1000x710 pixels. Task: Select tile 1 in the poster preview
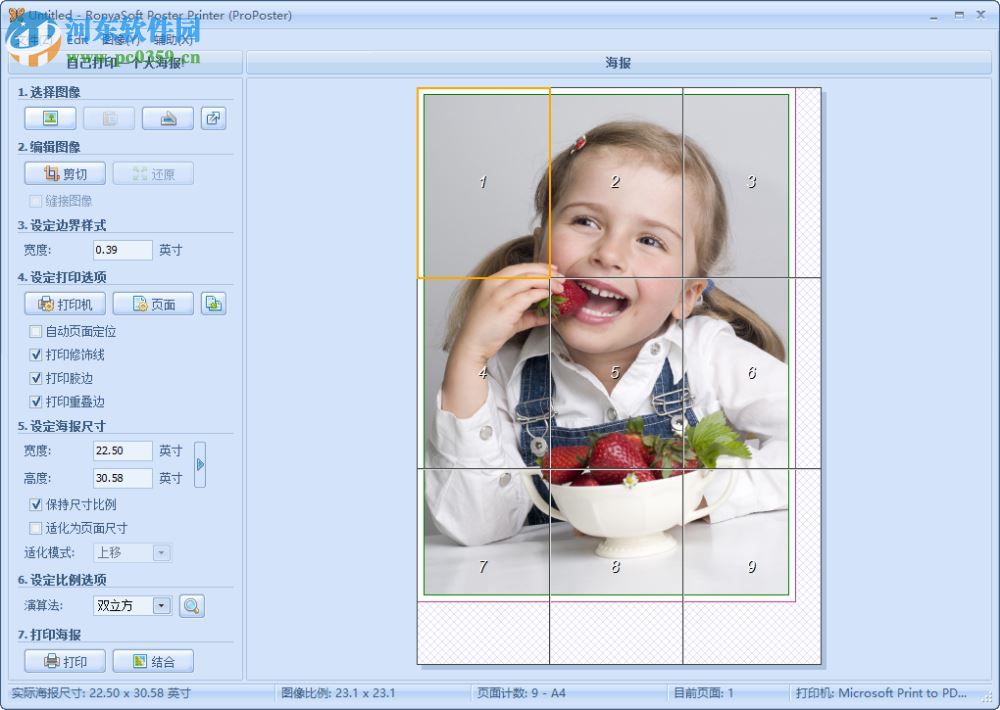pyautogui.click(x=483, y=182)
